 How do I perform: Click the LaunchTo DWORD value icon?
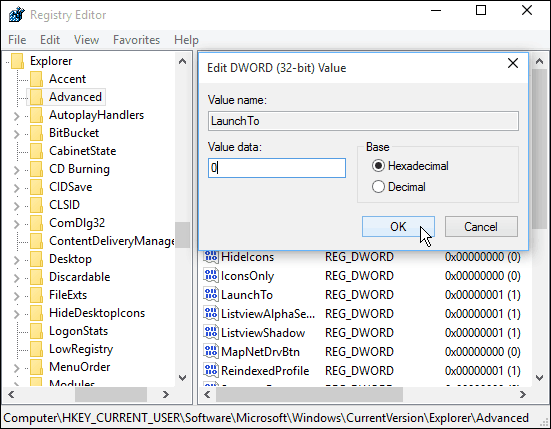211,295
